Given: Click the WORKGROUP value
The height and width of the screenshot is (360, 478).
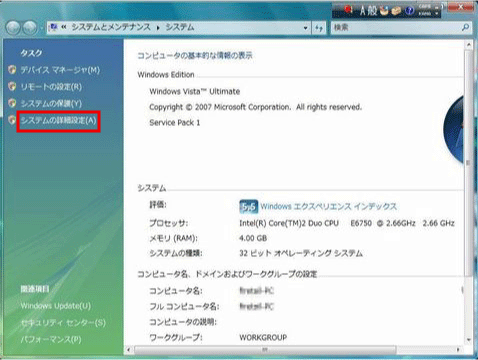Looking at the screenshot, I should pyautogui.click(x=263, y=337).
